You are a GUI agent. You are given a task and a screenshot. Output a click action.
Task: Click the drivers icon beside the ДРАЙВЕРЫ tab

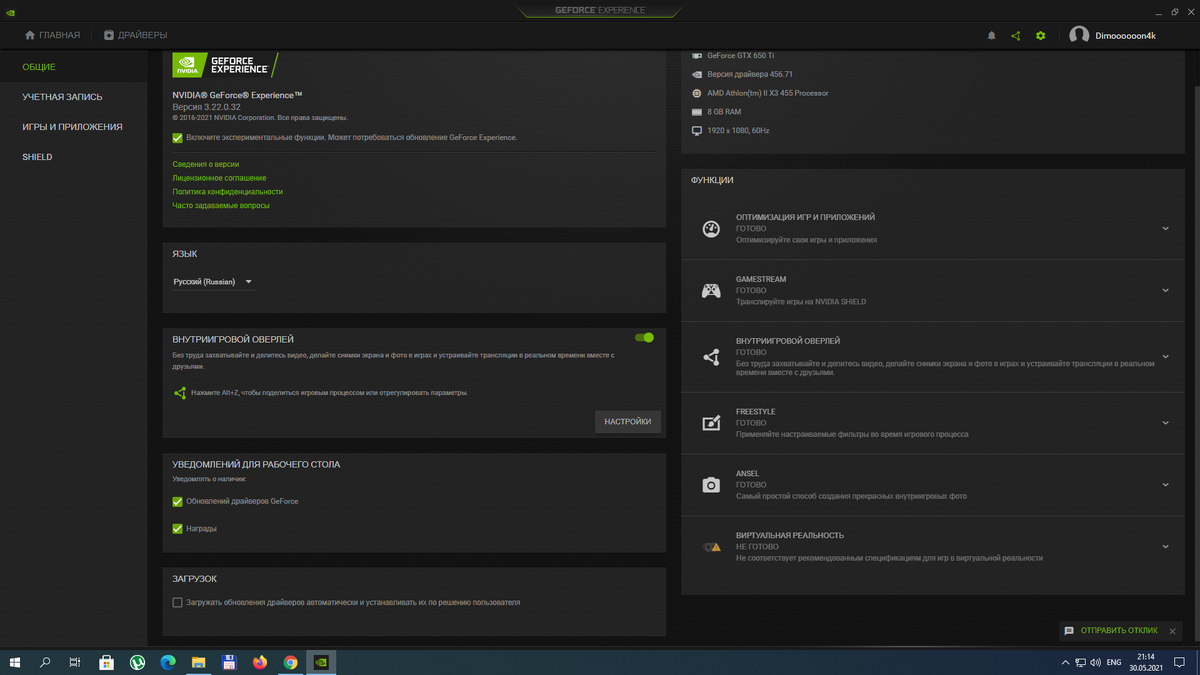pos(108,35)
